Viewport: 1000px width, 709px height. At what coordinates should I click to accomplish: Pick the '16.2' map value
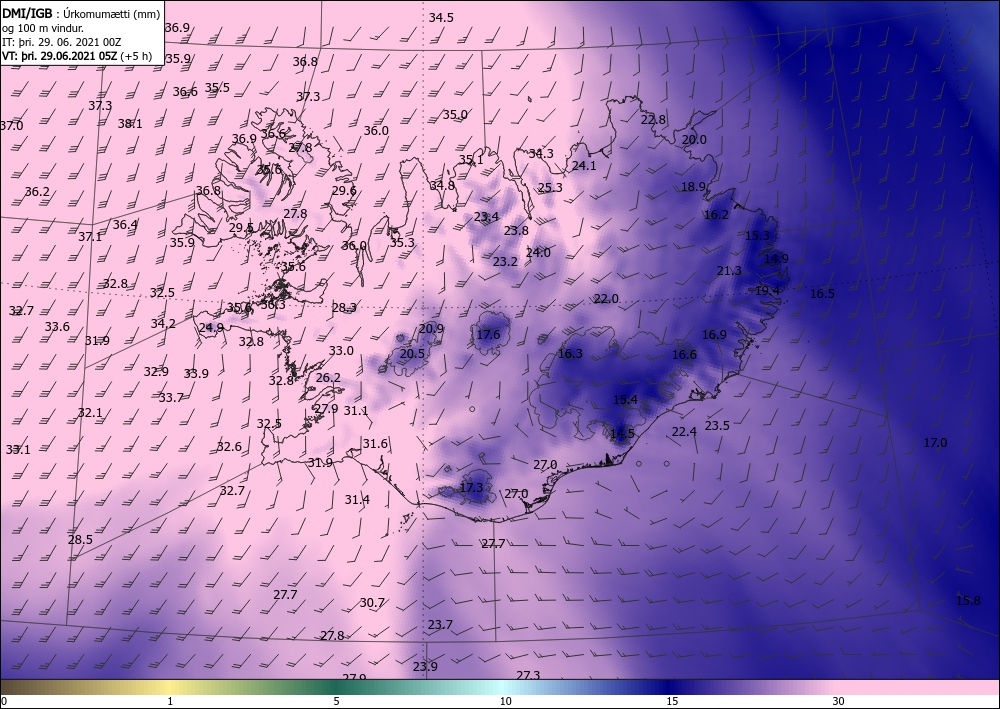716,215
